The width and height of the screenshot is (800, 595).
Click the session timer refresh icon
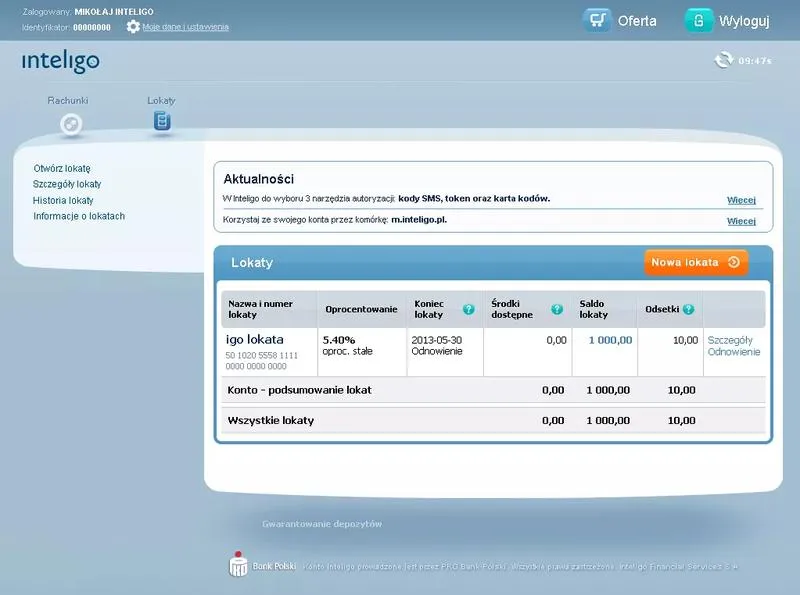point(723,60)
